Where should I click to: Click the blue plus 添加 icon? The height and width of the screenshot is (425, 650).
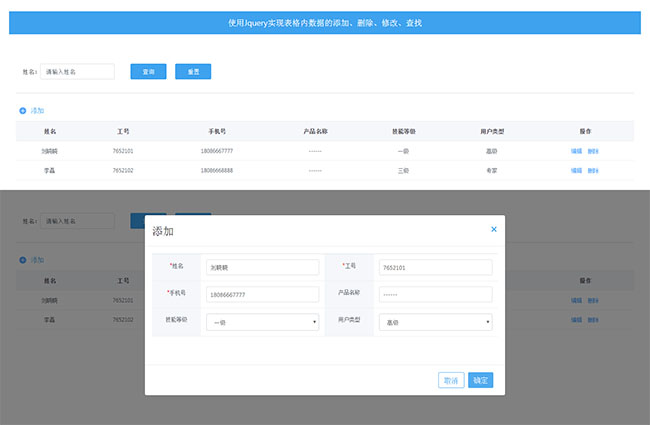point(23,110)
